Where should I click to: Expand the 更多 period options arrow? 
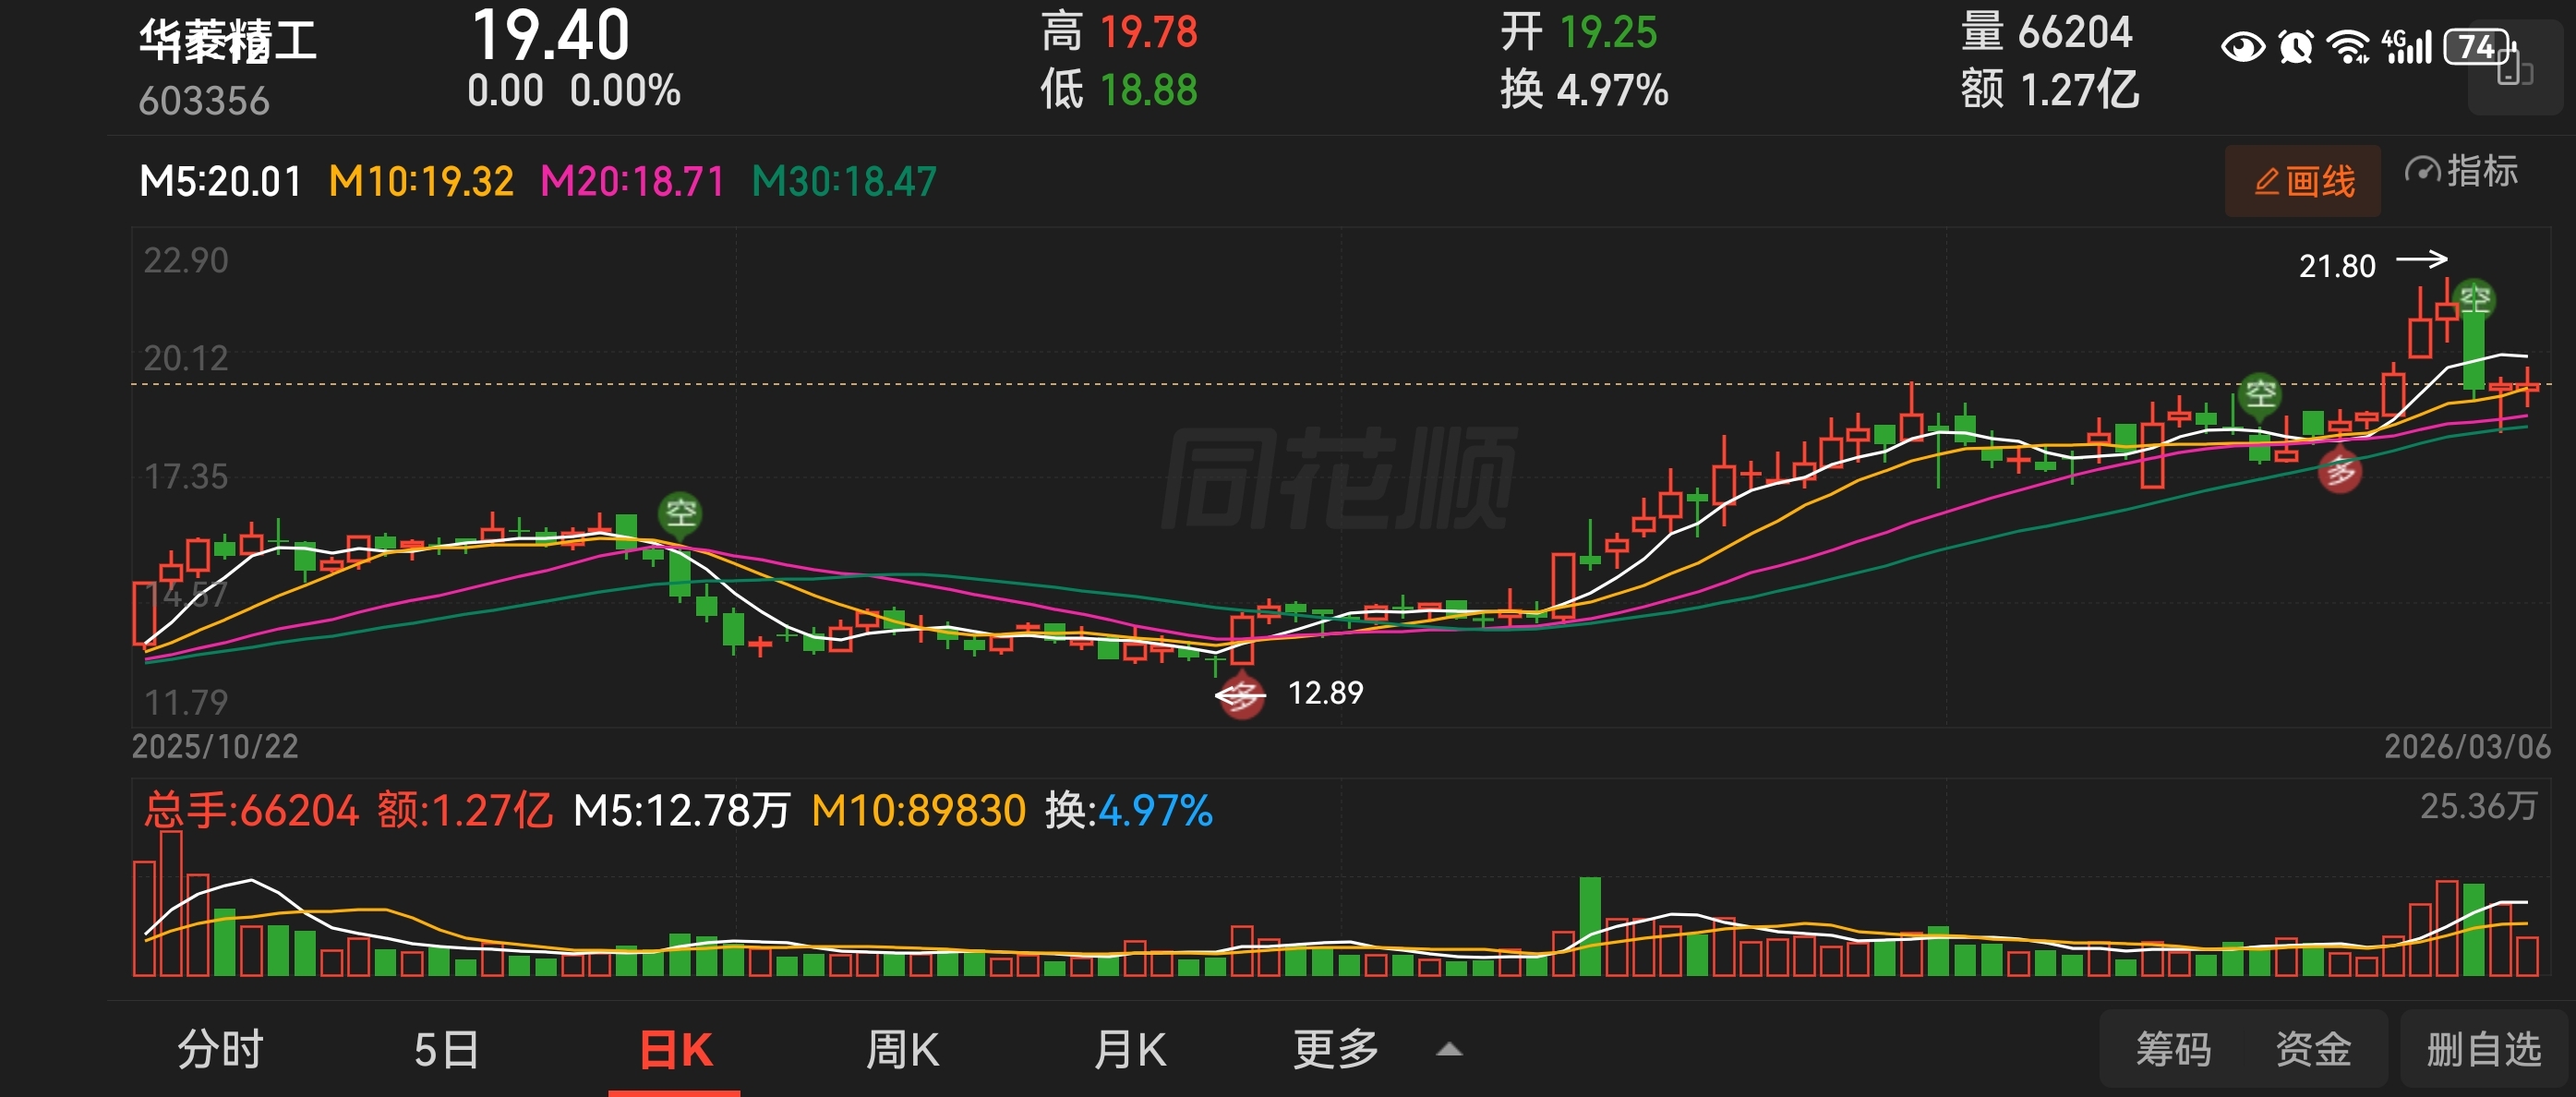(x=1449, y=1050)
